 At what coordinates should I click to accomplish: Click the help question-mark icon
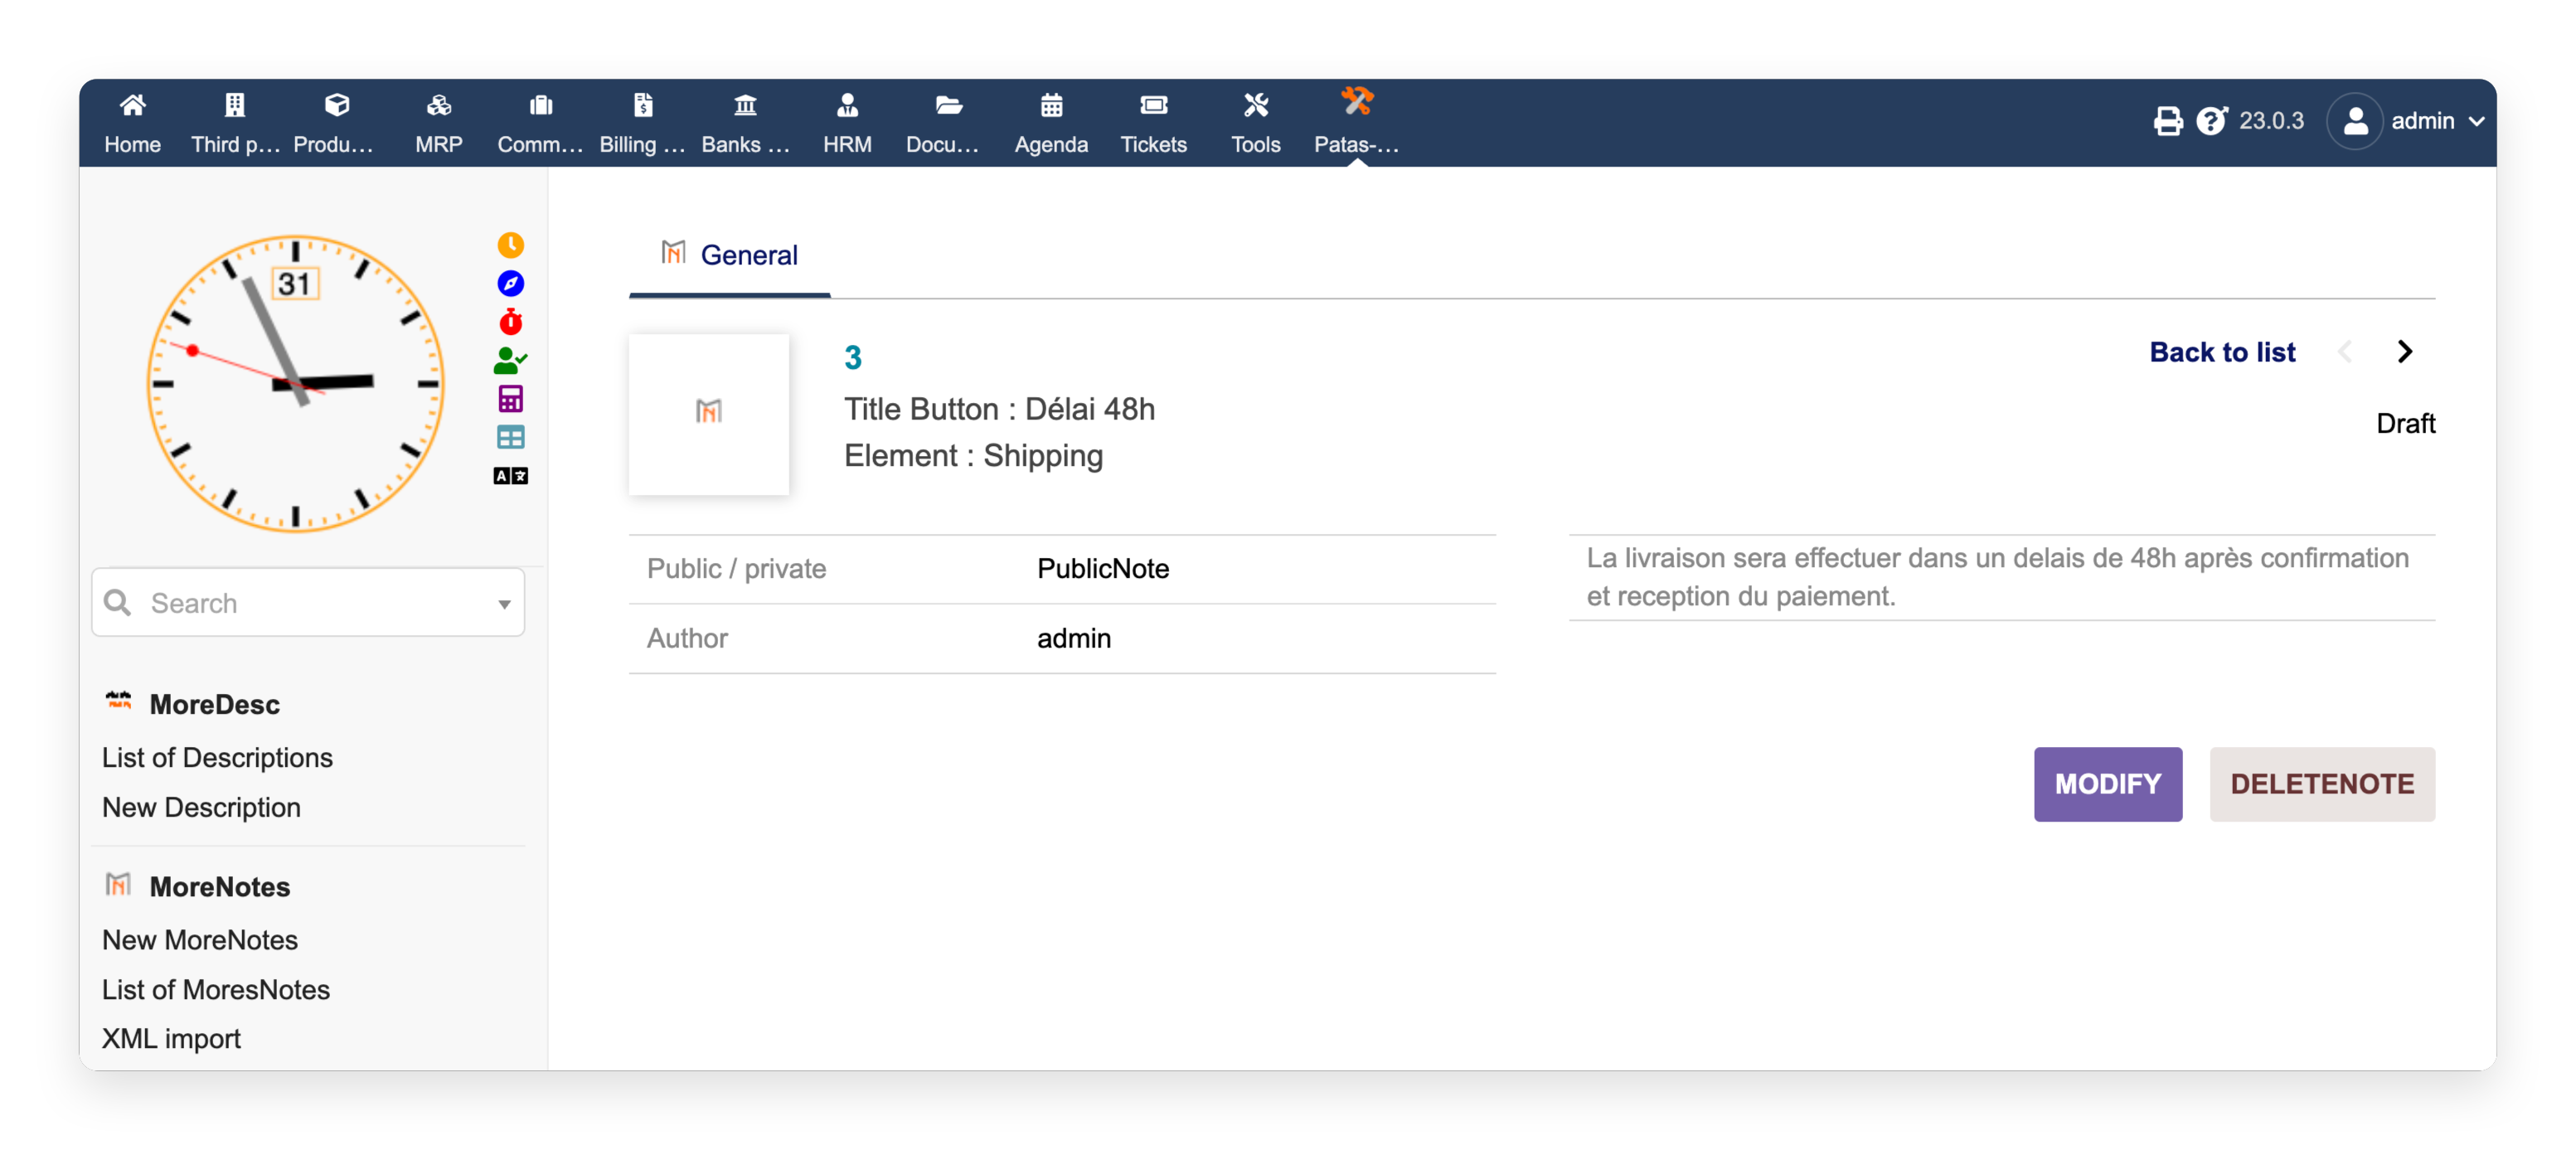pos(2212,121)
